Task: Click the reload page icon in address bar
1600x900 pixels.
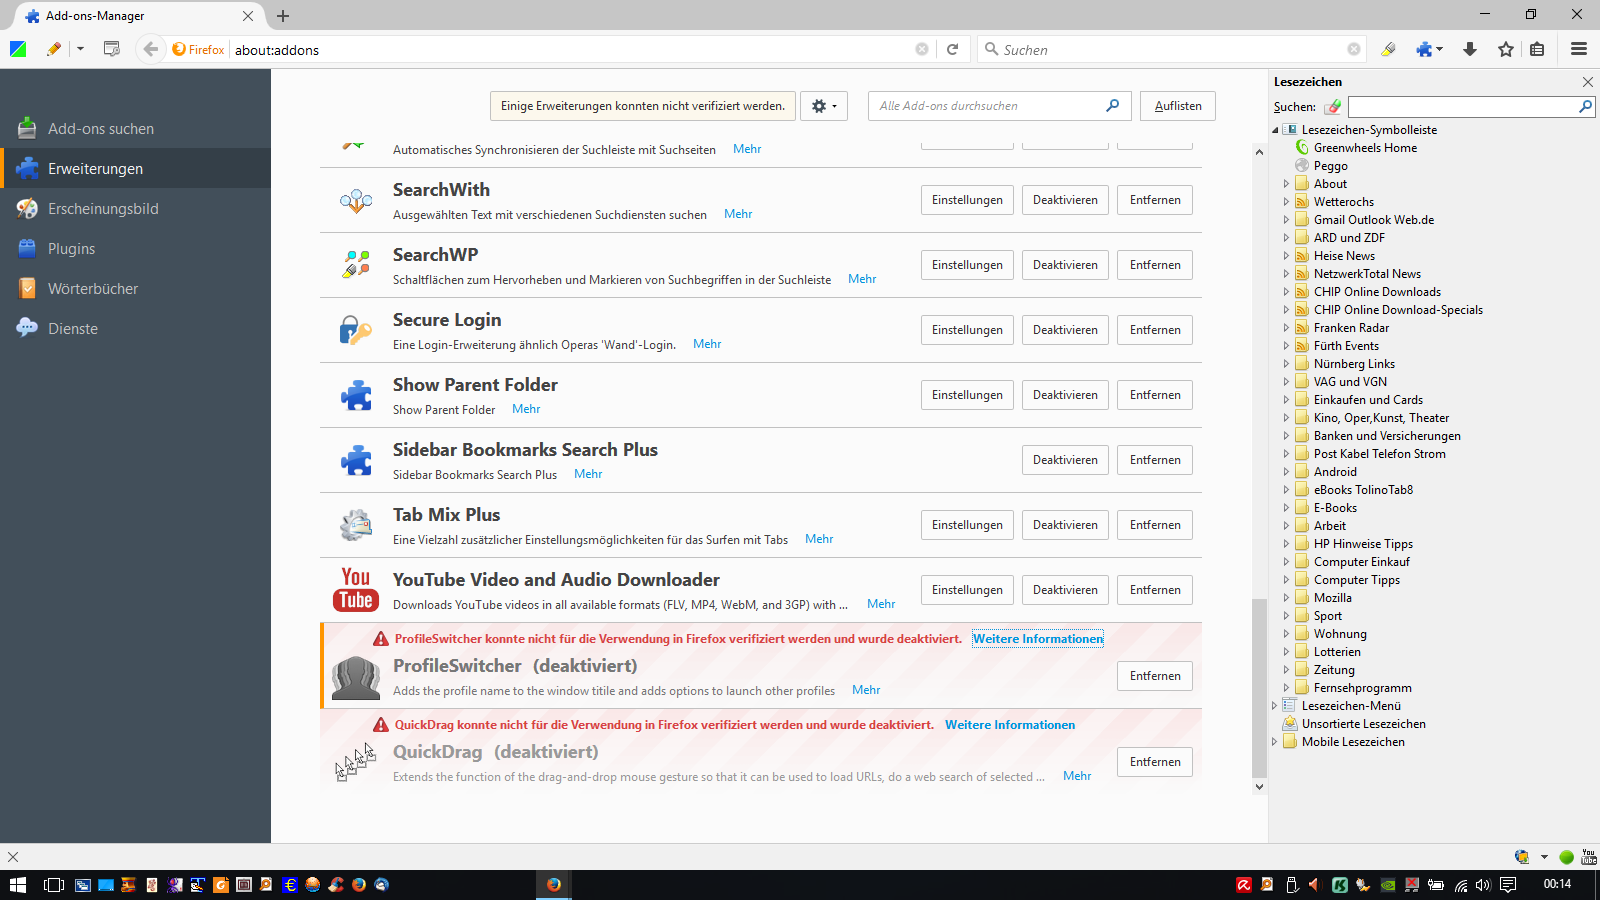Action: [x=953, y=49]
